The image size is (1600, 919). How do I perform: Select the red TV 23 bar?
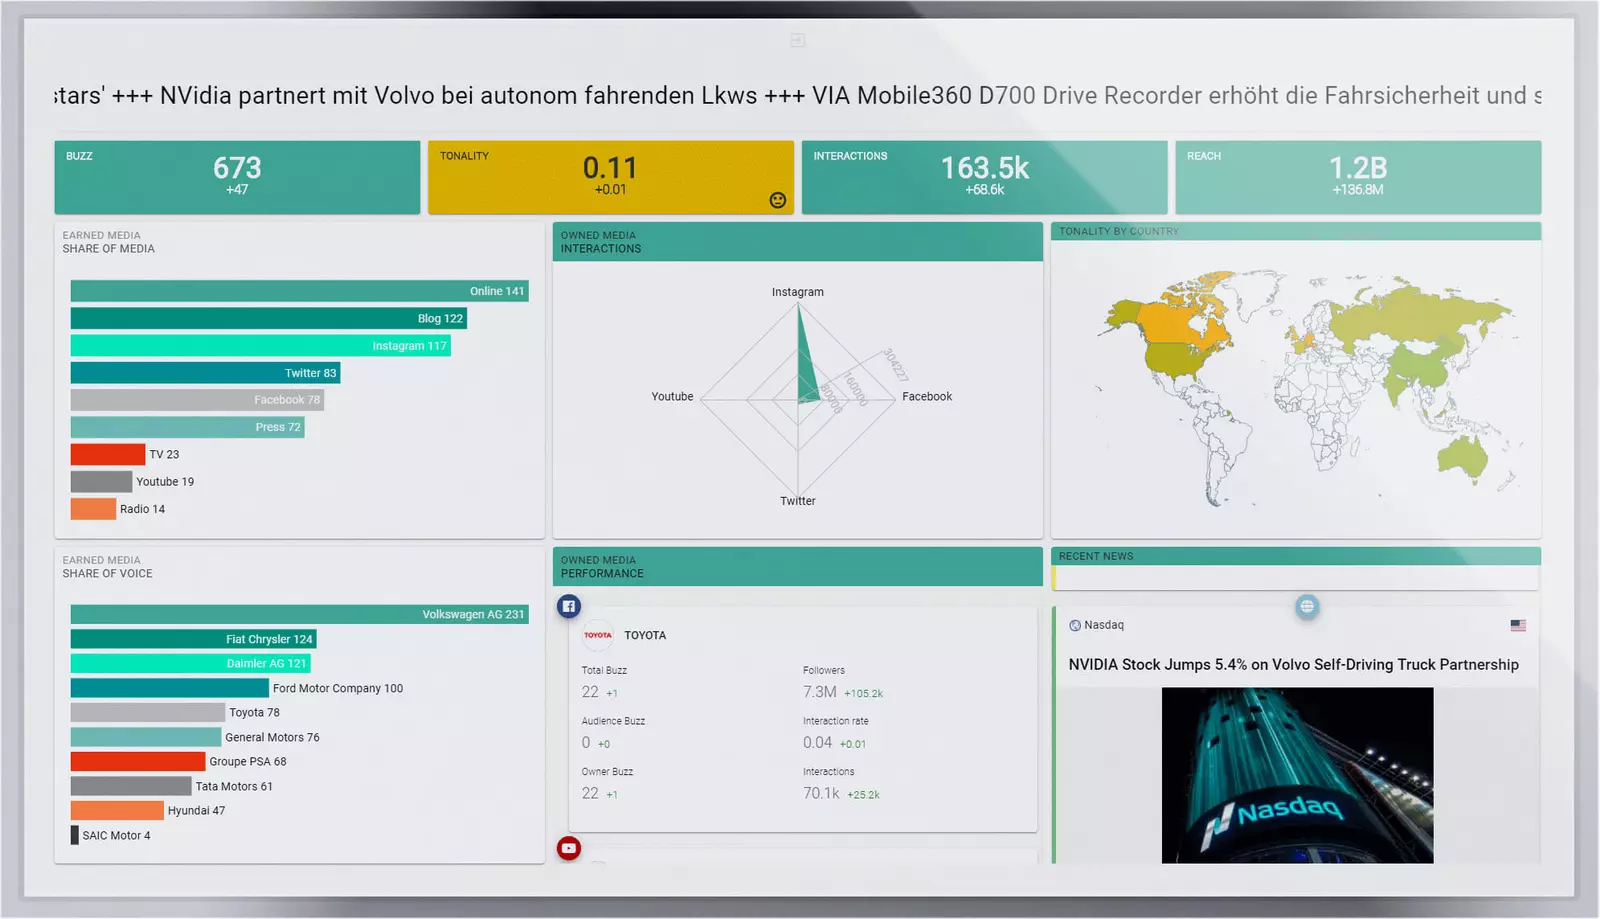tap(108, 454)
